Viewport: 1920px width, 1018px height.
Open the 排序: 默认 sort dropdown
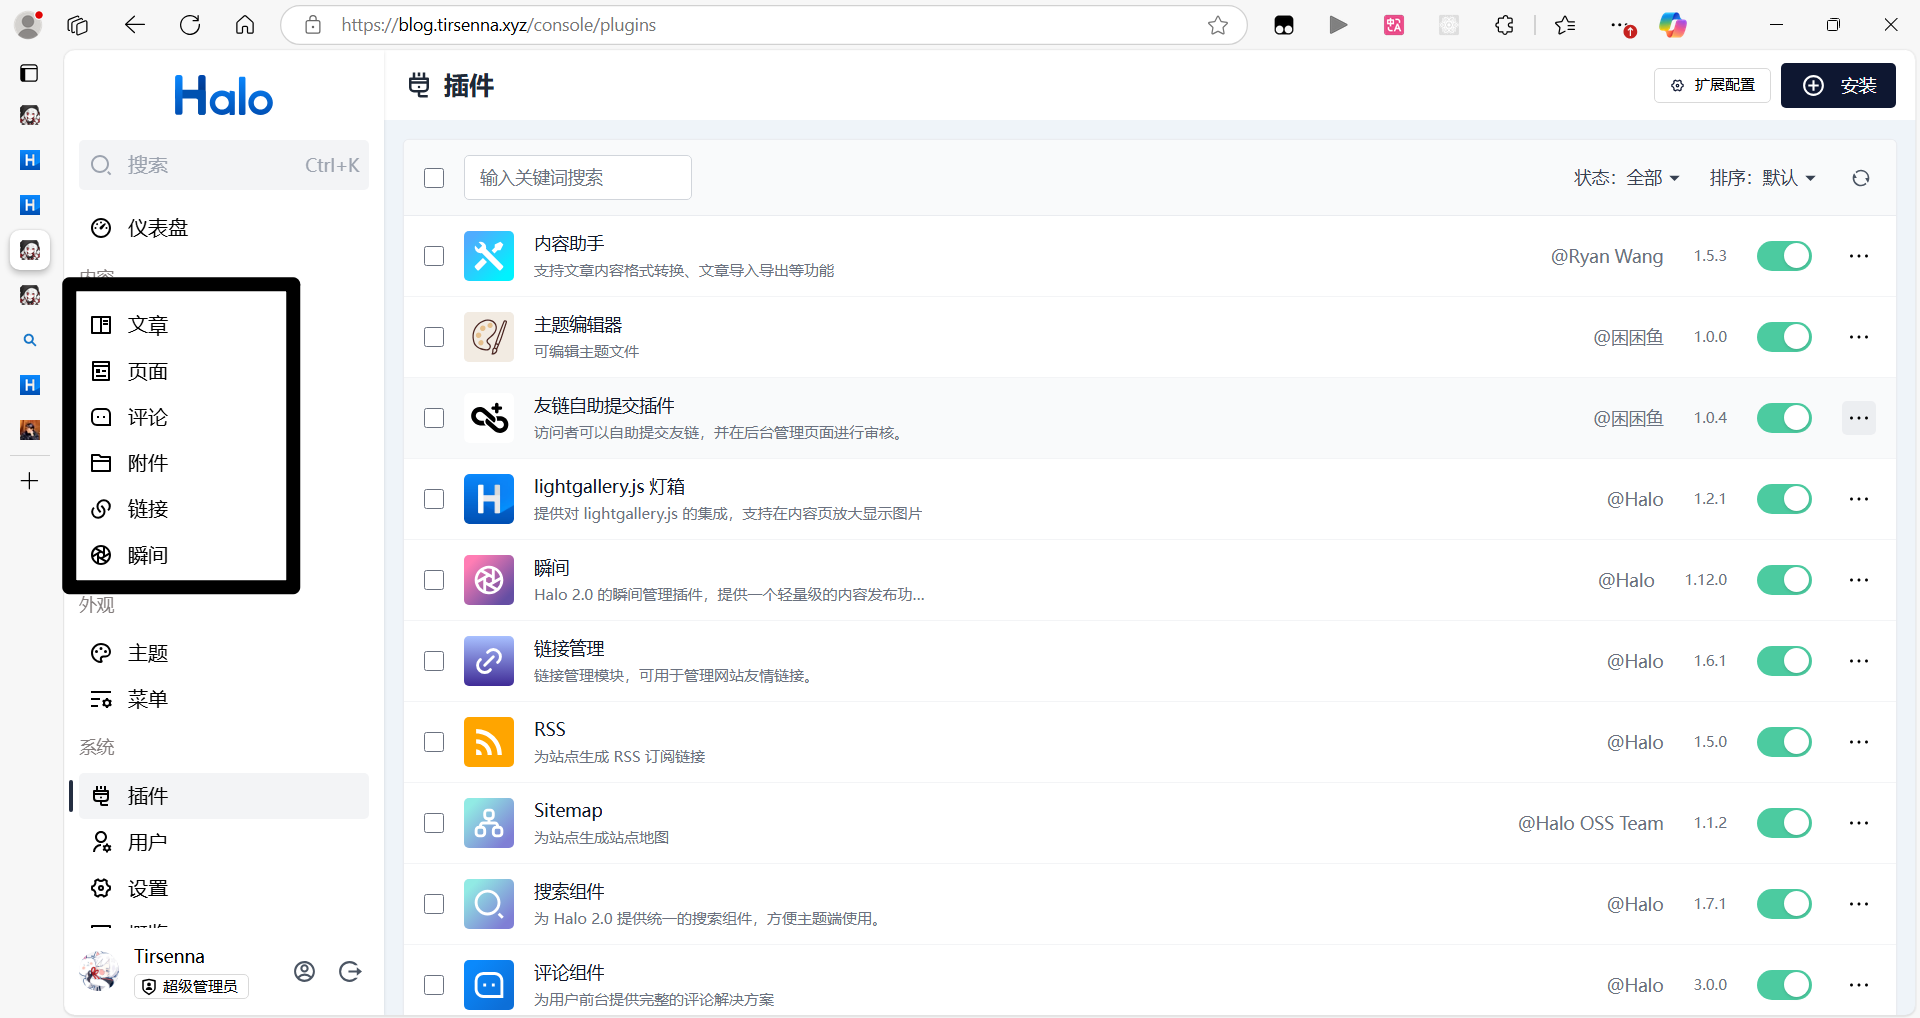[x=1762, y=178]
